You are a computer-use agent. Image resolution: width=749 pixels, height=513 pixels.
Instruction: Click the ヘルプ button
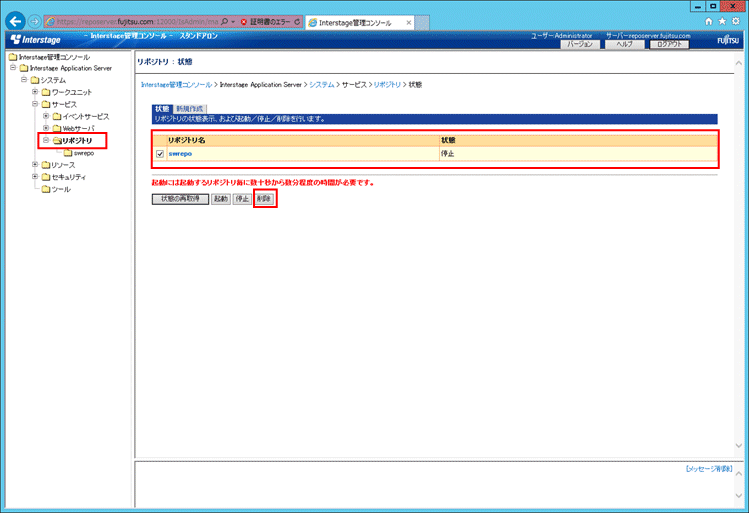click(624, 44)
